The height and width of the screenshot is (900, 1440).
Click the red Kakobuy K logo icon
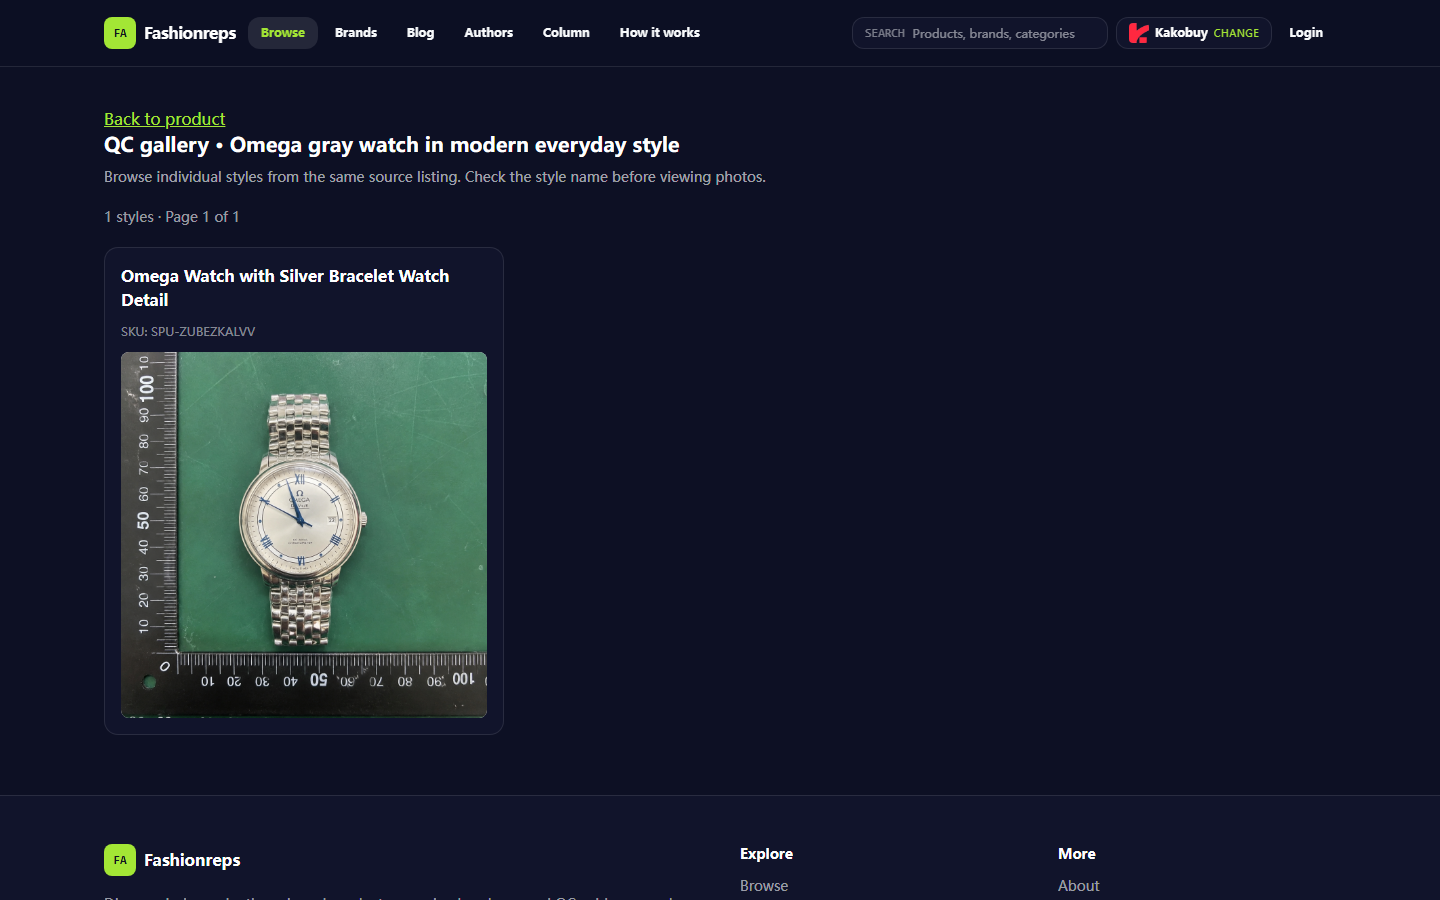click(x=1138, y=33)
